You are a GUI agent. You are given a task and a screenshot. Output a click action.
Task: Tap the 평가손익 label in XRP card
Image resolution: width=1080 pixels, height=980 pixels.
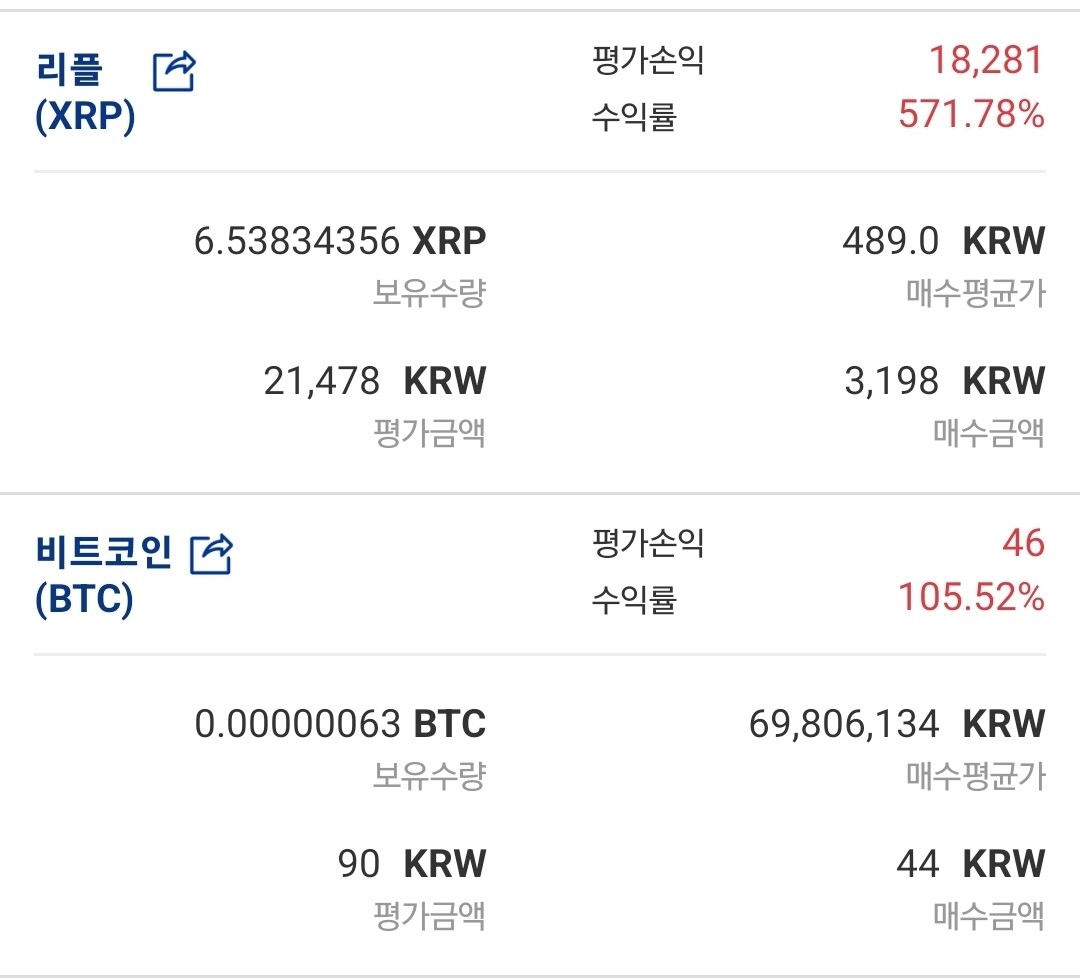pyautogui.click(x=648, y=61)
